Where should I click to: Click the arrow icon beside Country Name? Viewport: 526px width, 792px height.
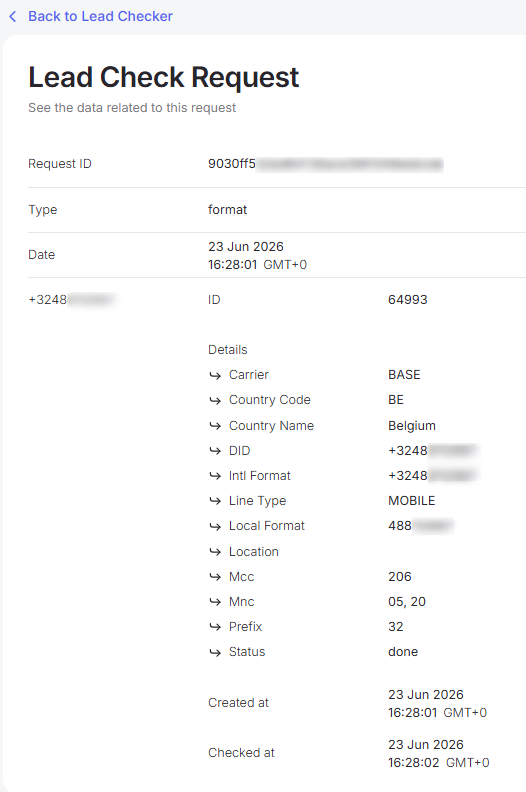[x=215, y=426]
